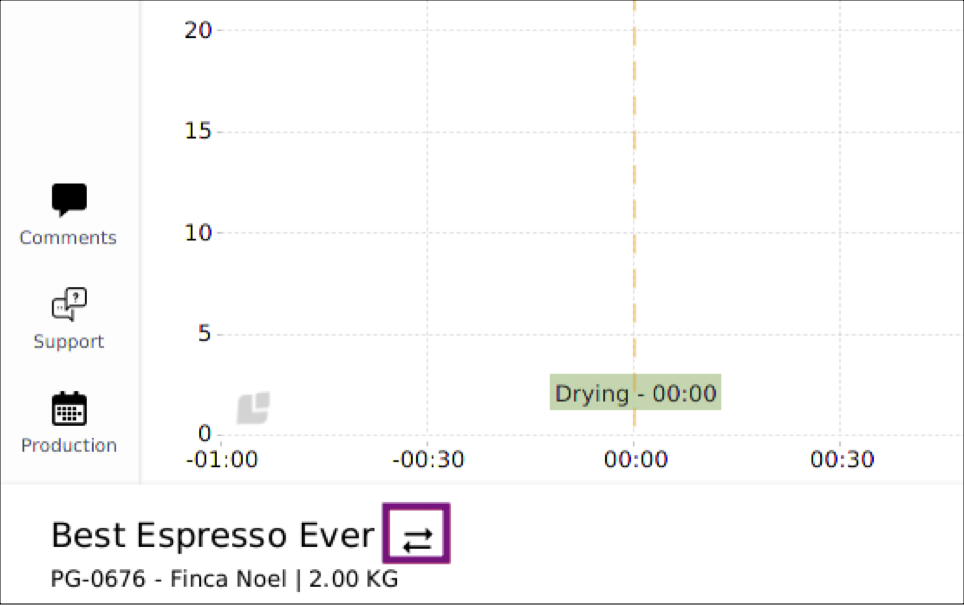Click the 20 value on vertical axis
The height and width of the screenshot is (606, 964).
[198, 30]
